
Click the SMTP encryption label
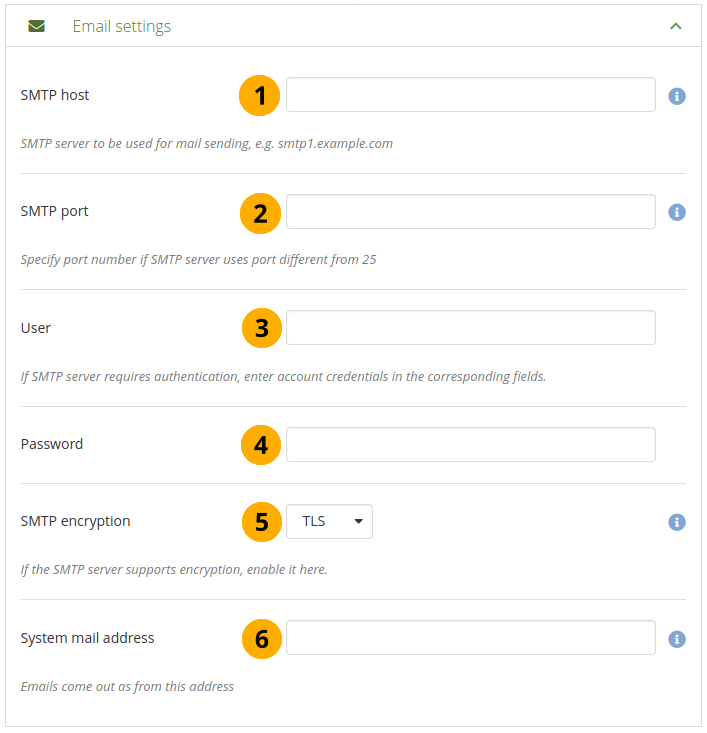(75, 521)
